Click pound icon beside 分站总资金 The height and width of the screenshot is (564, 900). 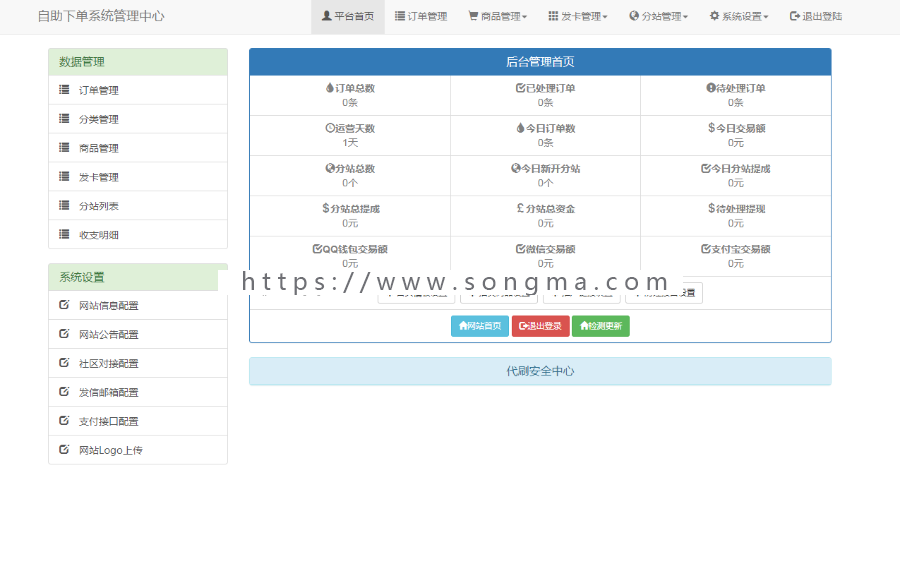coord(520,208)
